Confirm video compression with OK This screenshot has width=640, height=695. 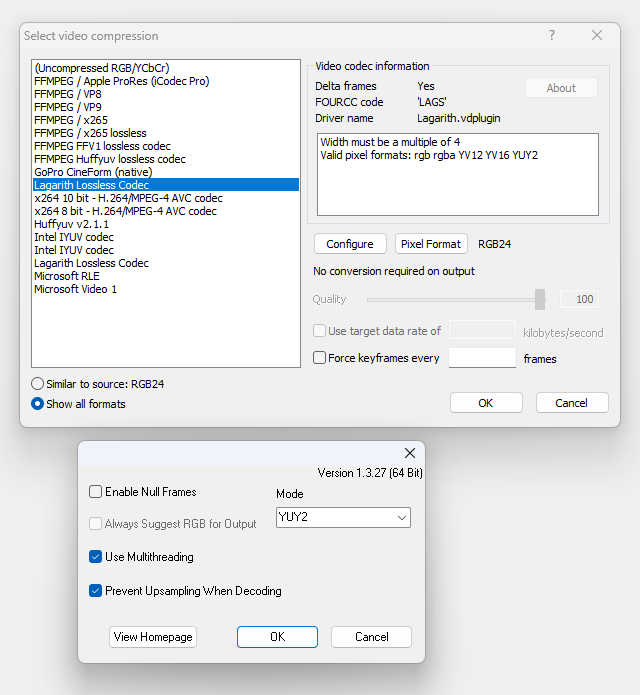pos(486,403)
